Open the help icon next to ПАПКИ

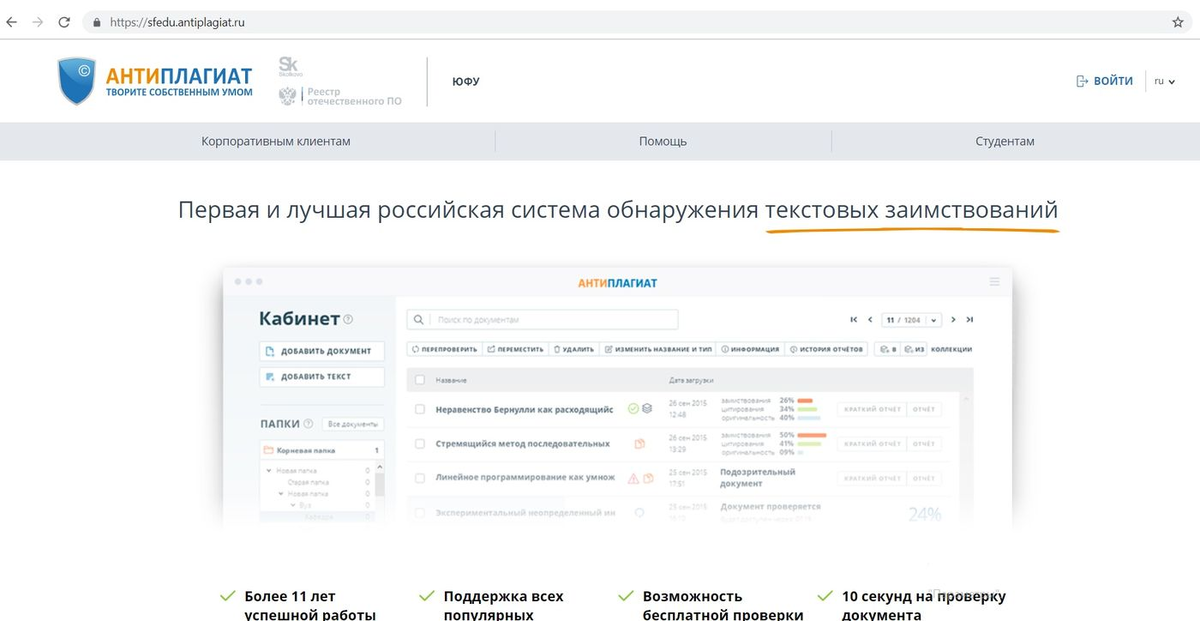tap(308, 424)
